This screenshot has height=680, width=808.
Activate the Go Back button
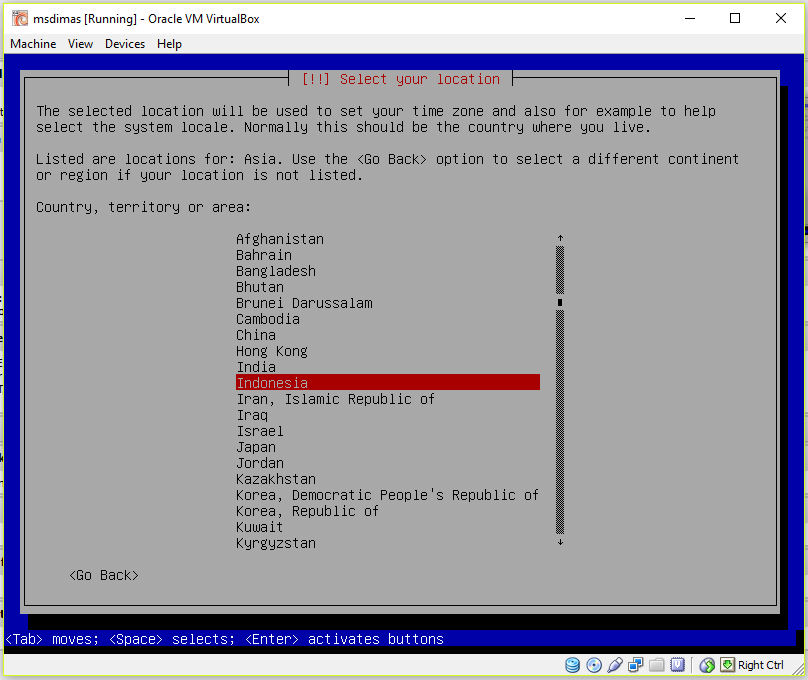(x=104, y=575)
